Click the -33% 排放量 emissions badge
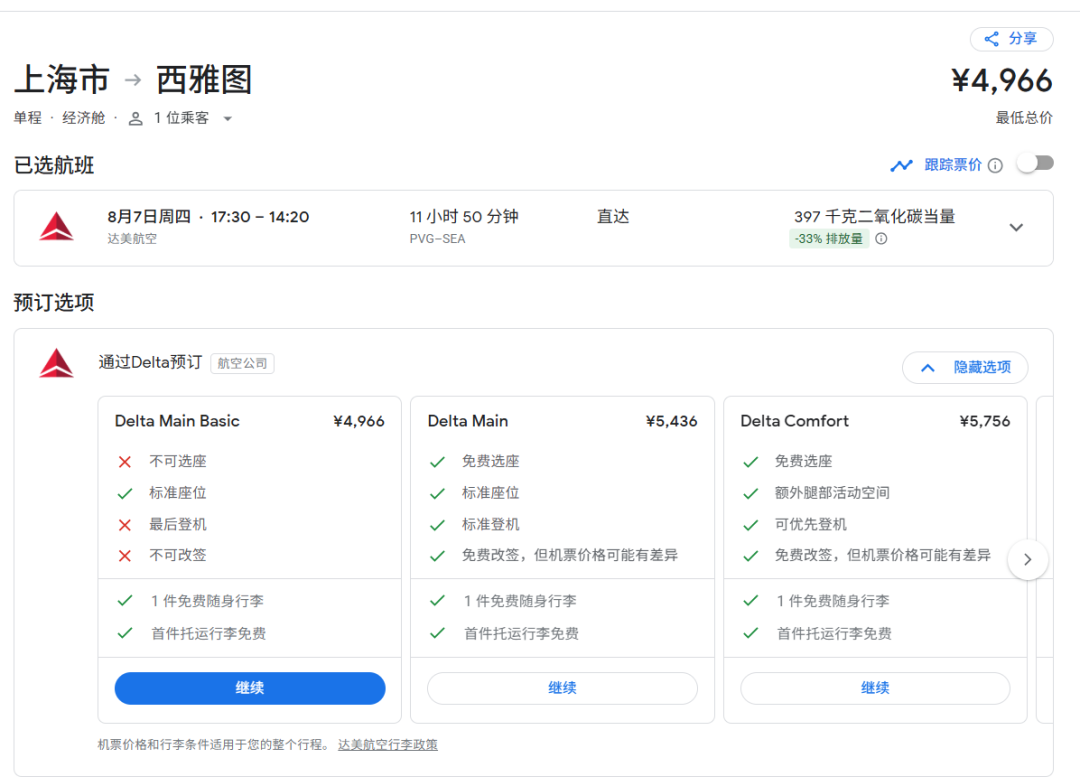This screenshot has height=777, width=1080. [829, 239]
